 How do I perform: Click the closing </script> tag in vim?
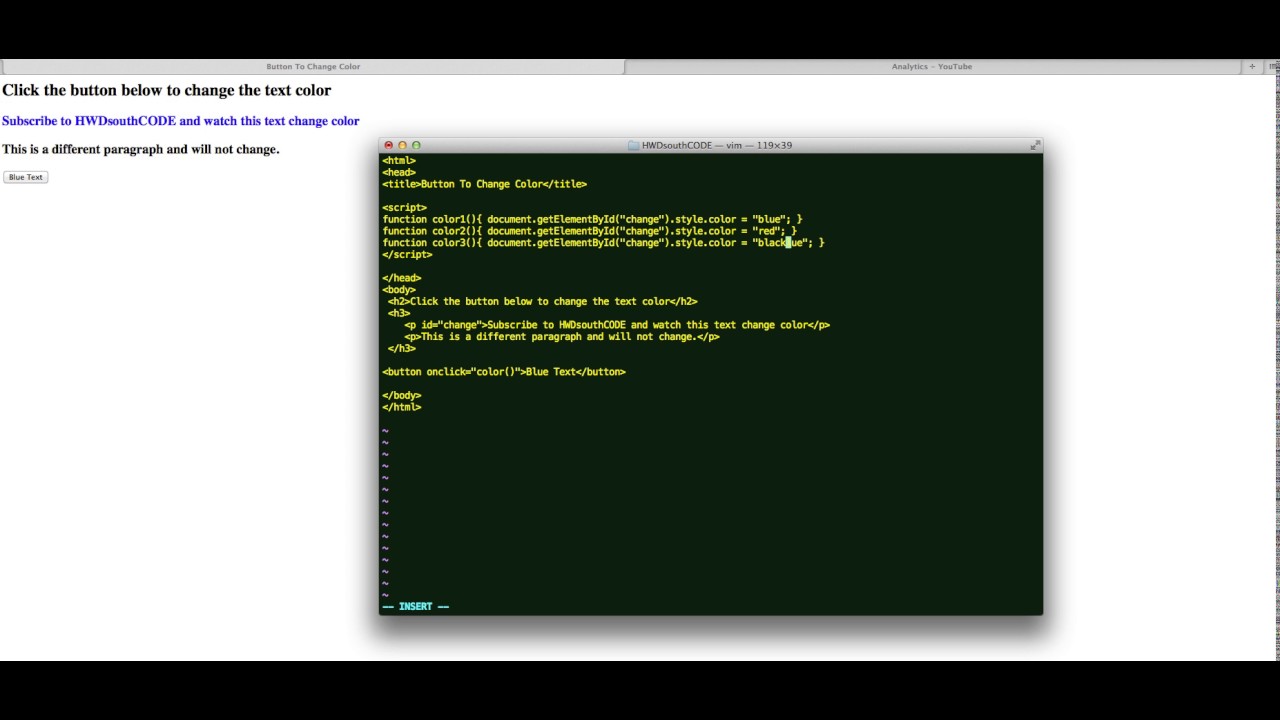407,255
